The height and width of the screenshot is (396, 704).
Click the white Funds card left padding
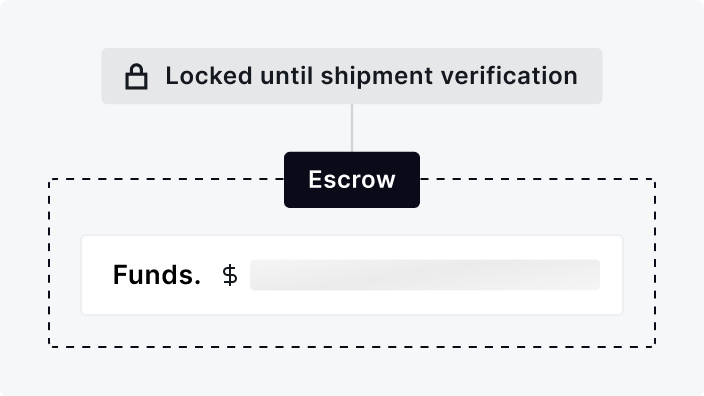[97, 275]
